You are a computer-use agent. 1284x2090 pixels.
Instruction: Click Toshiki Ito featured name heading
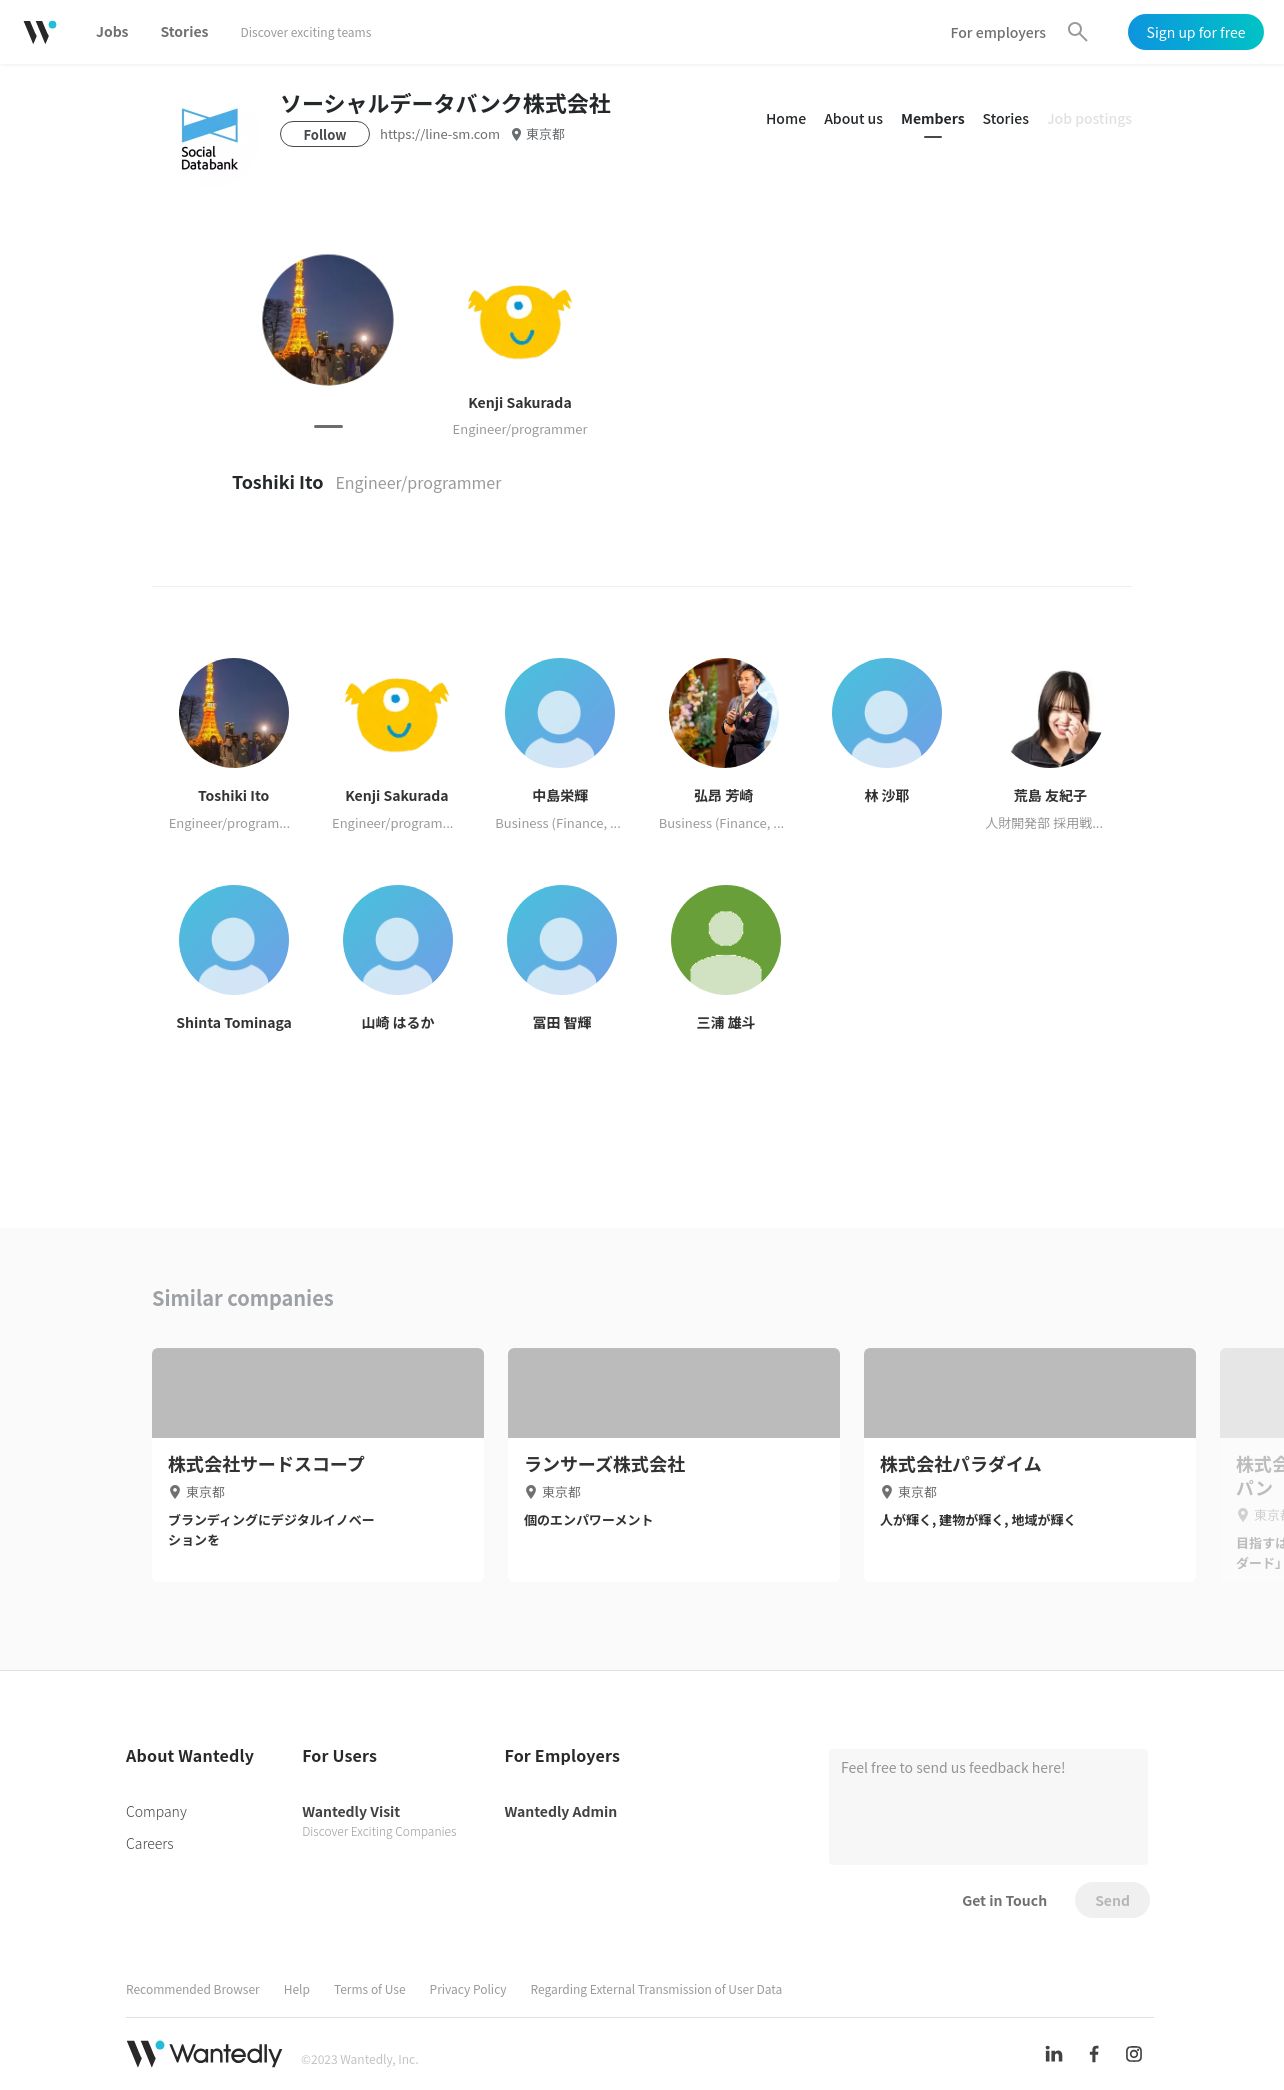(x=278, y=483)
